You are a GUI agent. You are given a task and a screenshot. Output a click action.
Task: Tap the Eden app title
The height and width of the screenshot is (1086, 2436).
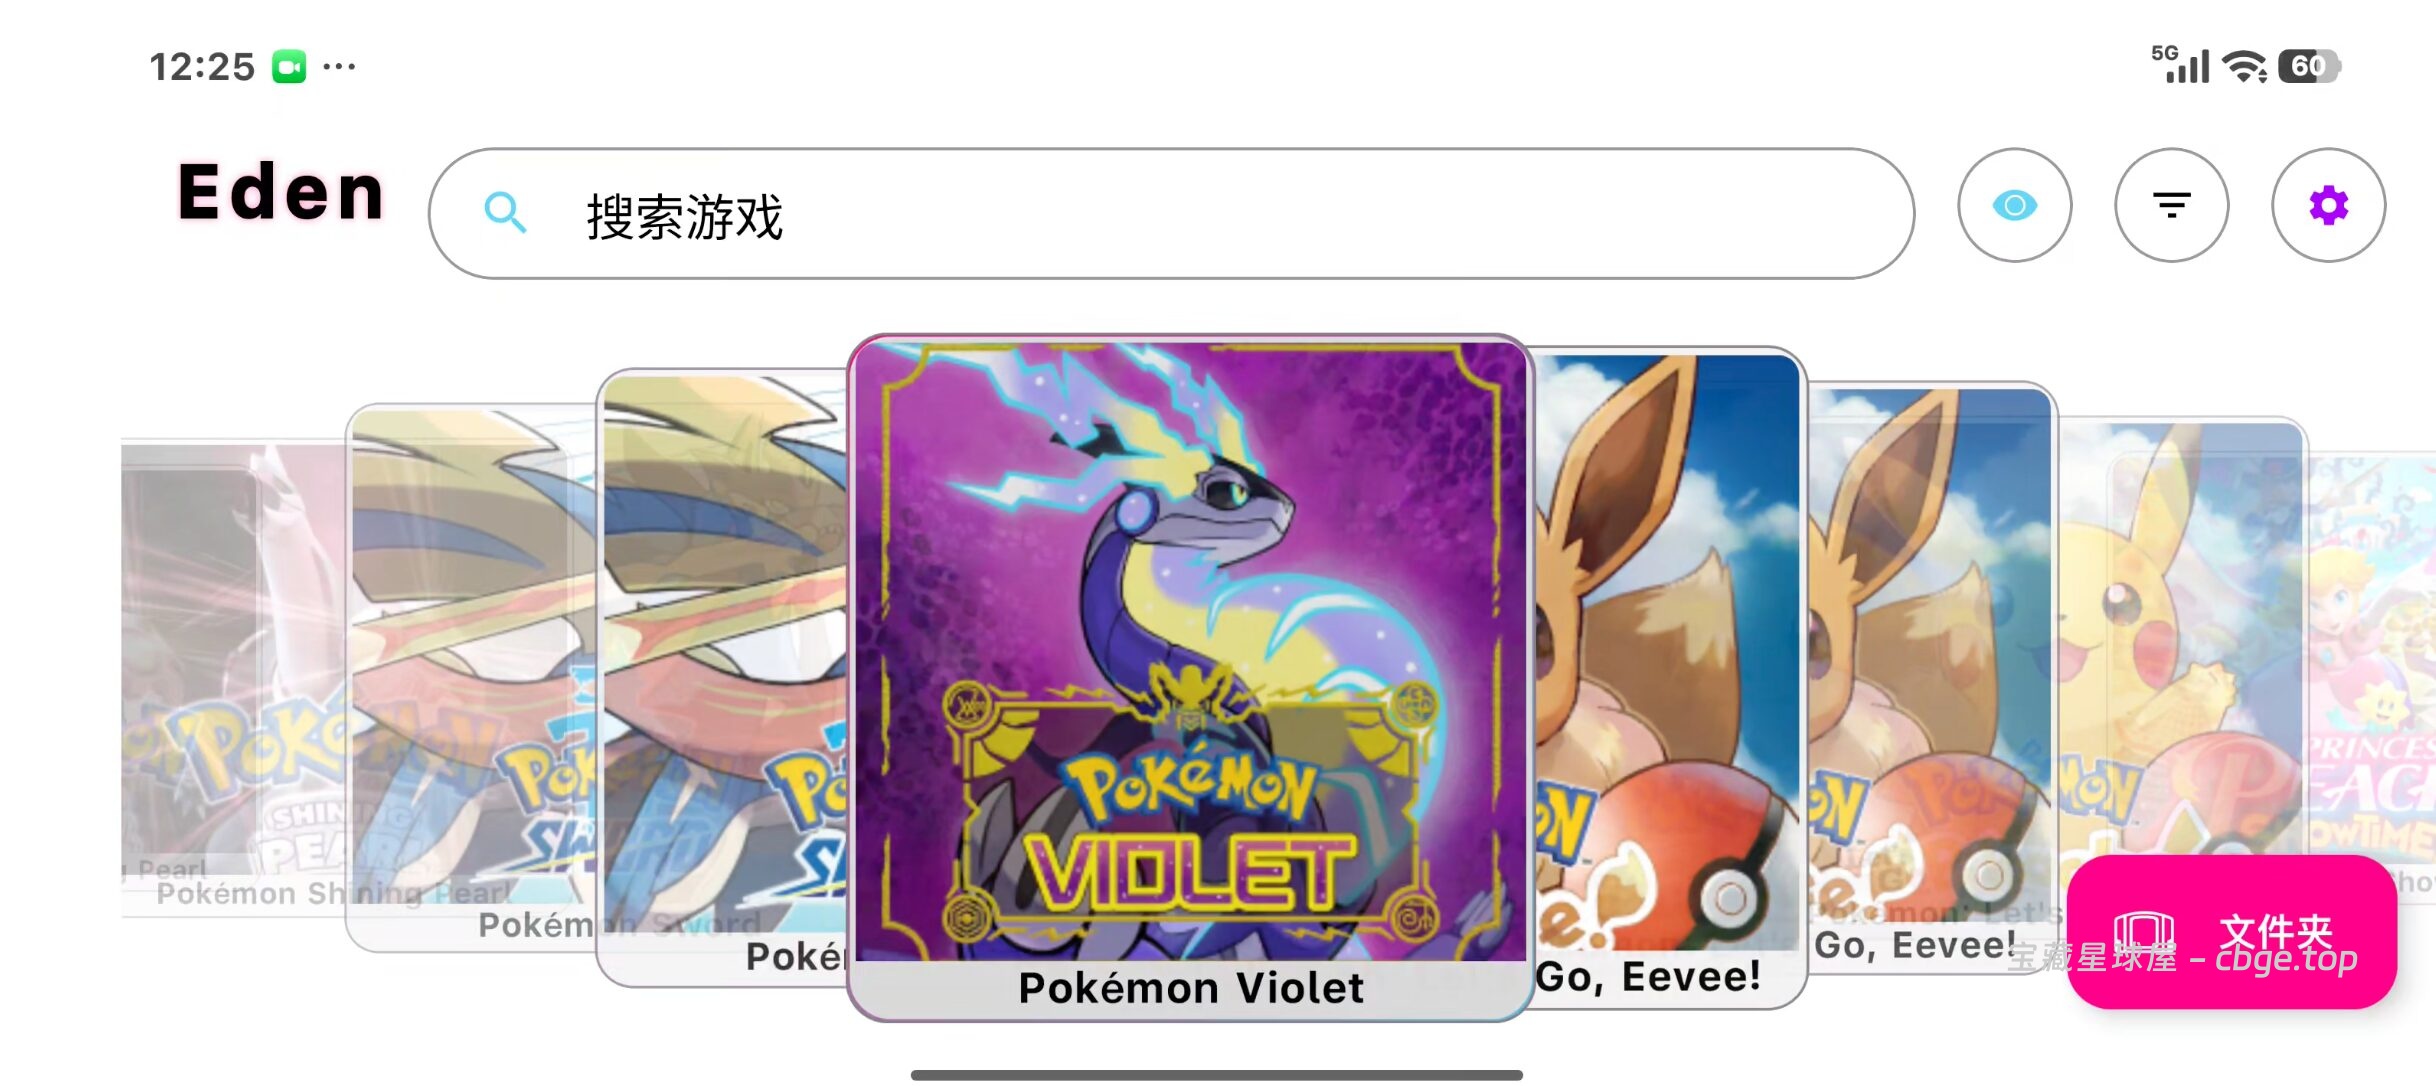pos(281,192)
